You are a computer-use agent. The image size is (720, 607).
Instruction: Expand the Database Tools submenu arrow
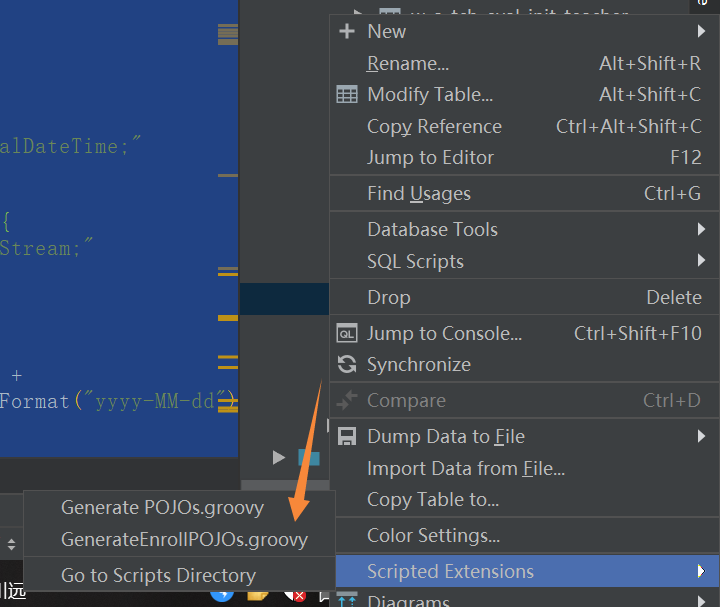[702, 229]
